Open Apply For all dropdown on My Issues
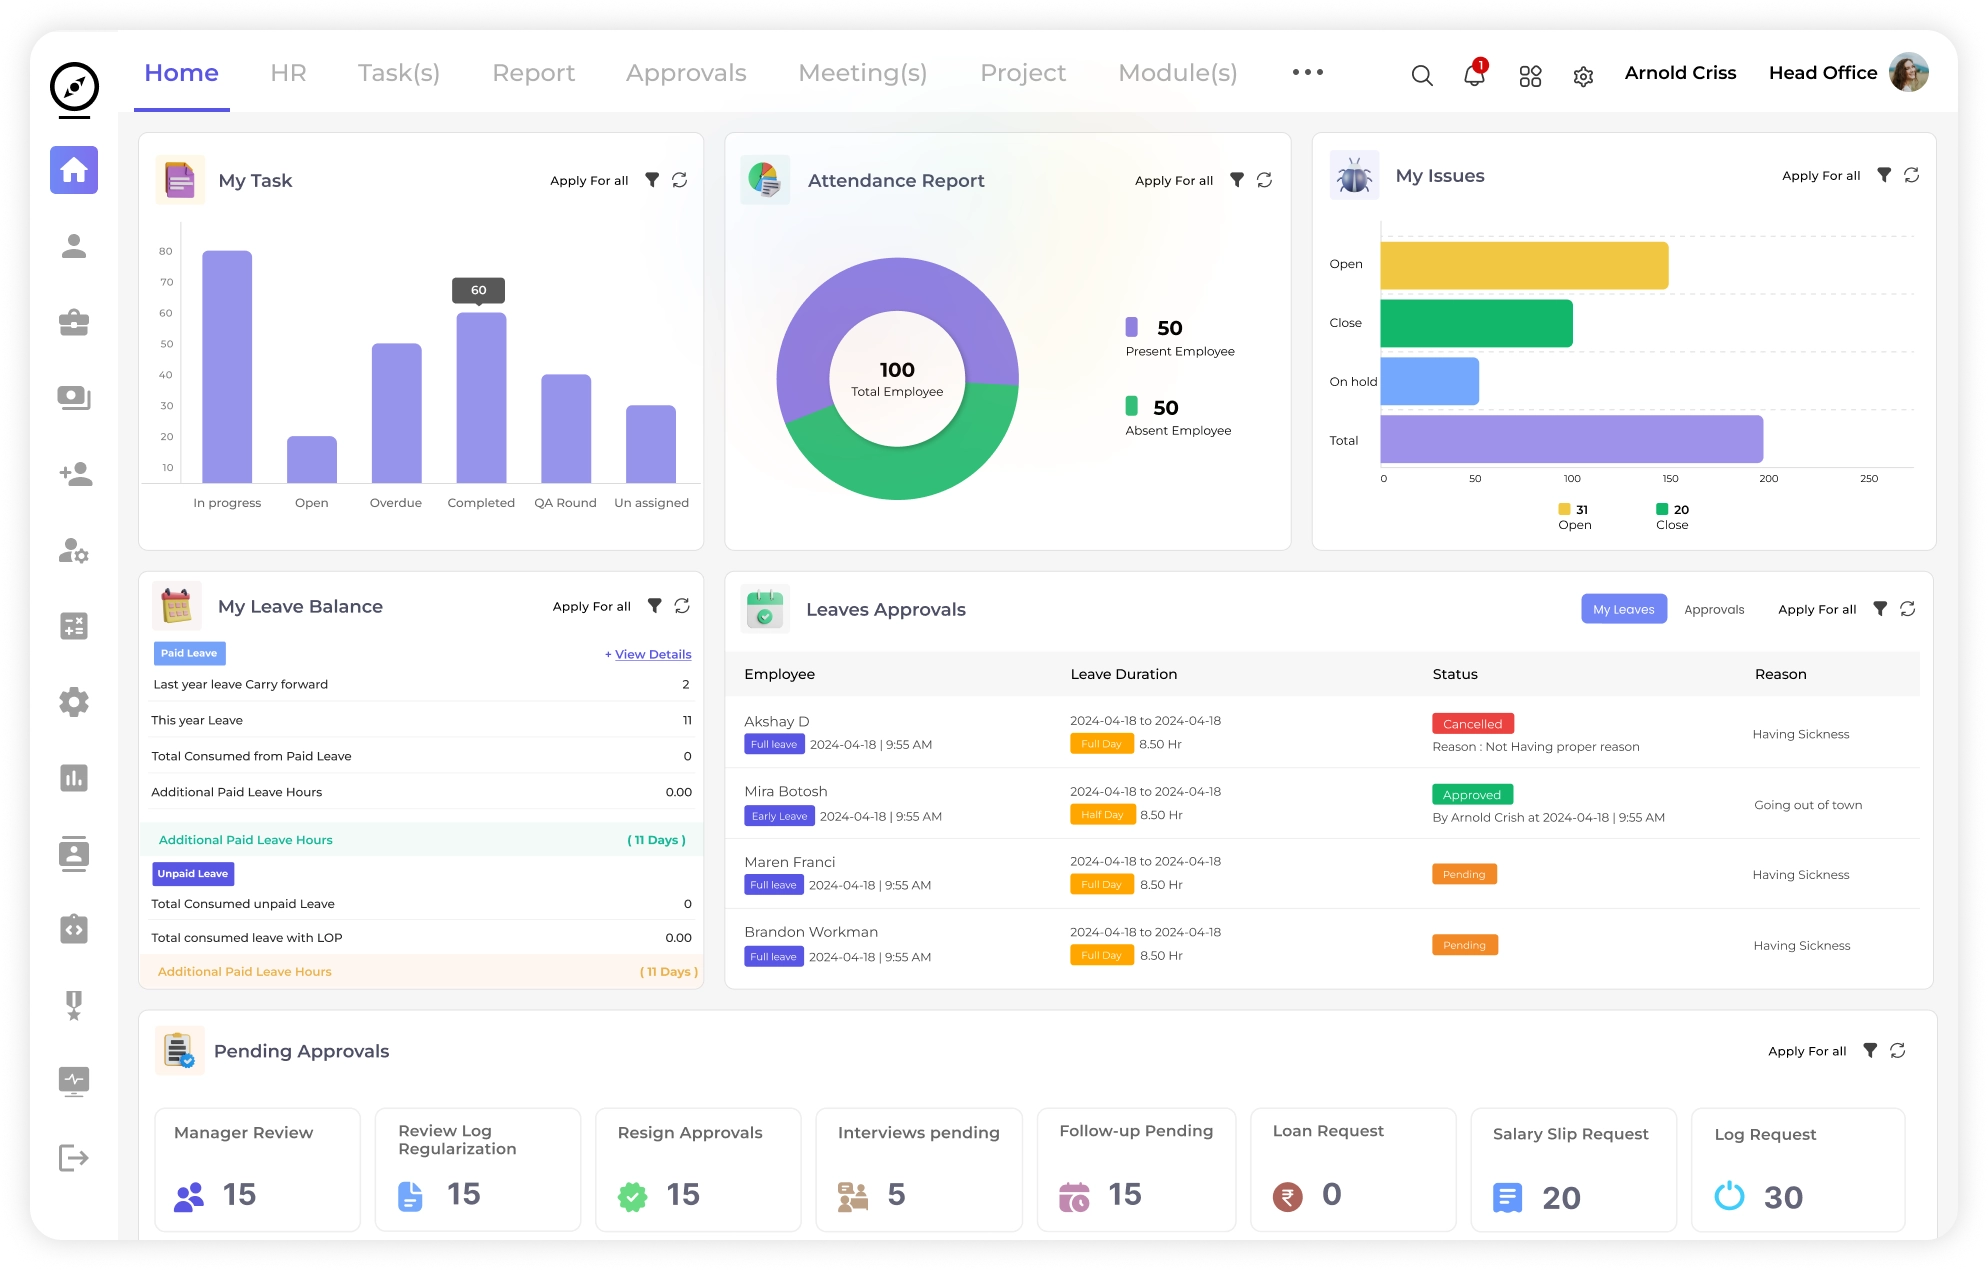The height and width of the screenshot is (1270, 1988). pyautogui.click(x=1820, y=175)
